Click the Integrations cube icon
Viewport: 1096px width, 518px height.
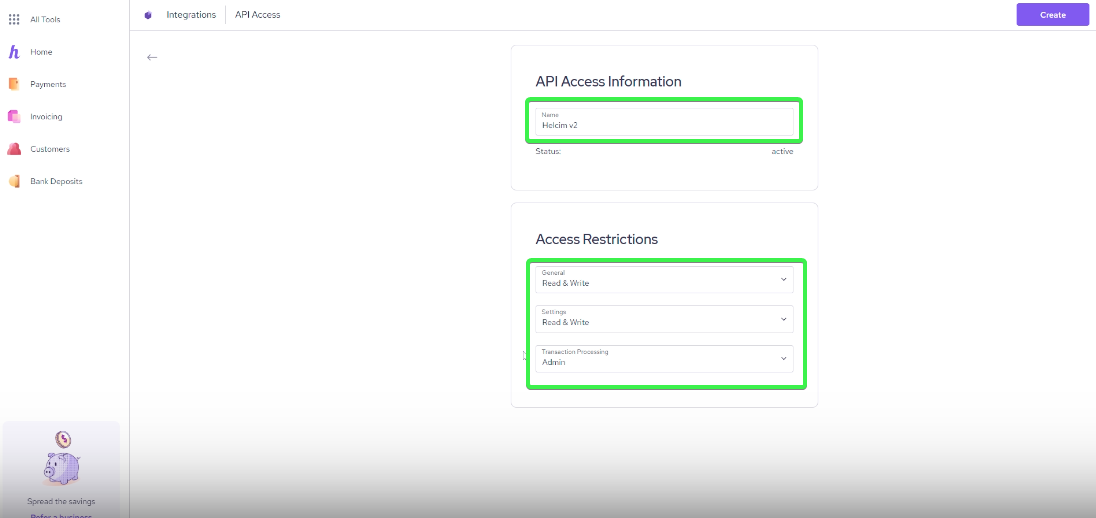coord(147,15)
